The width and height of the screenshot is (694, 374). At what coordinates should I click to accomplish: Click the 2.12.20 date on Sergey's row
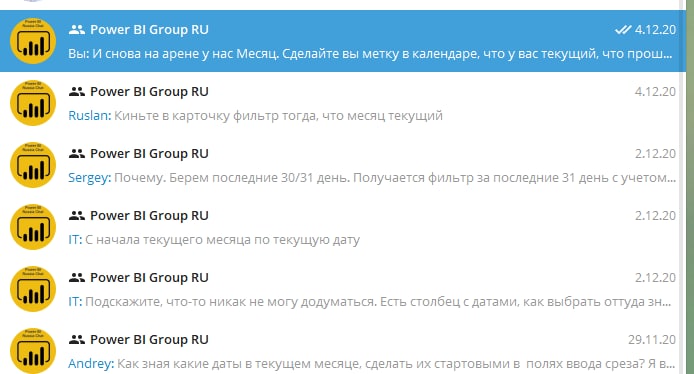[655, 154]
